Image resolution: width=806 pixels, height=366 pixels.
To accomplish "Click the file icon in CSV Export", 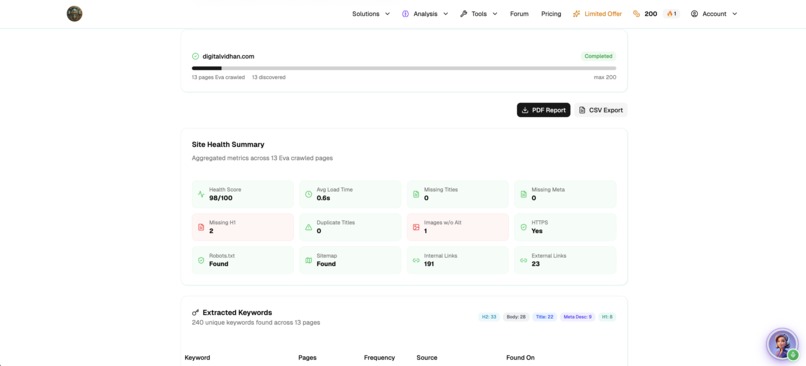I will (x=582, y=110).
